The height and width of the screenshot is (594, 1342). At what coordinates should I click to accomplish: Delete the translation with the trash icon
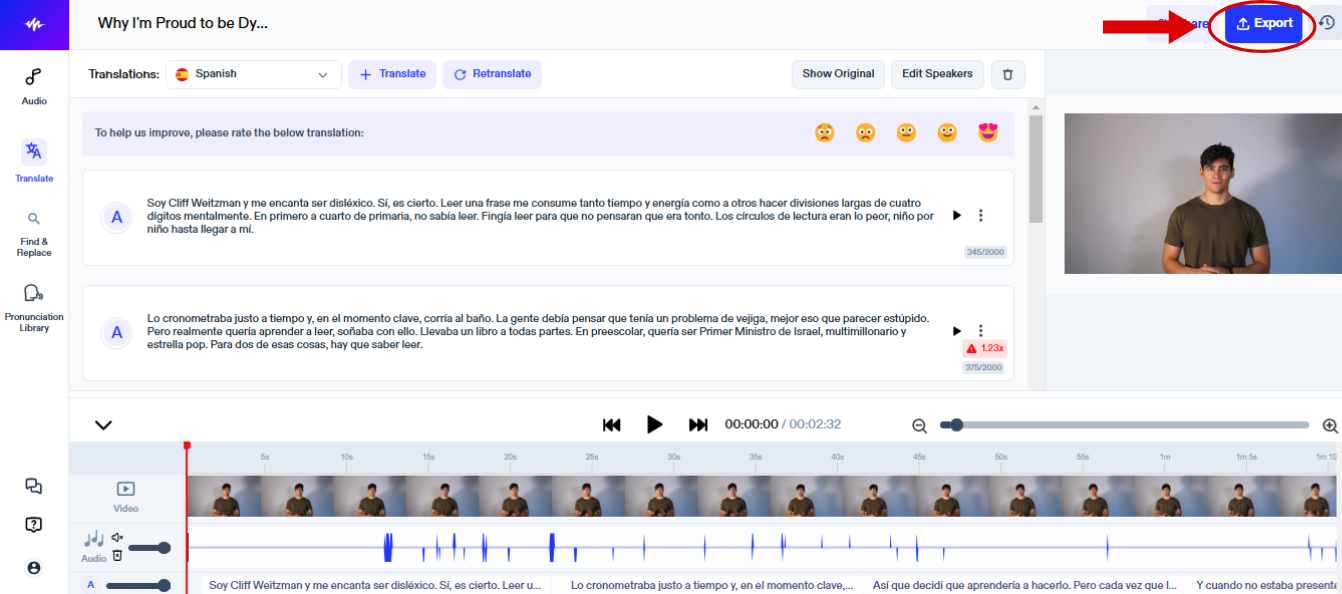(1007, 74)
